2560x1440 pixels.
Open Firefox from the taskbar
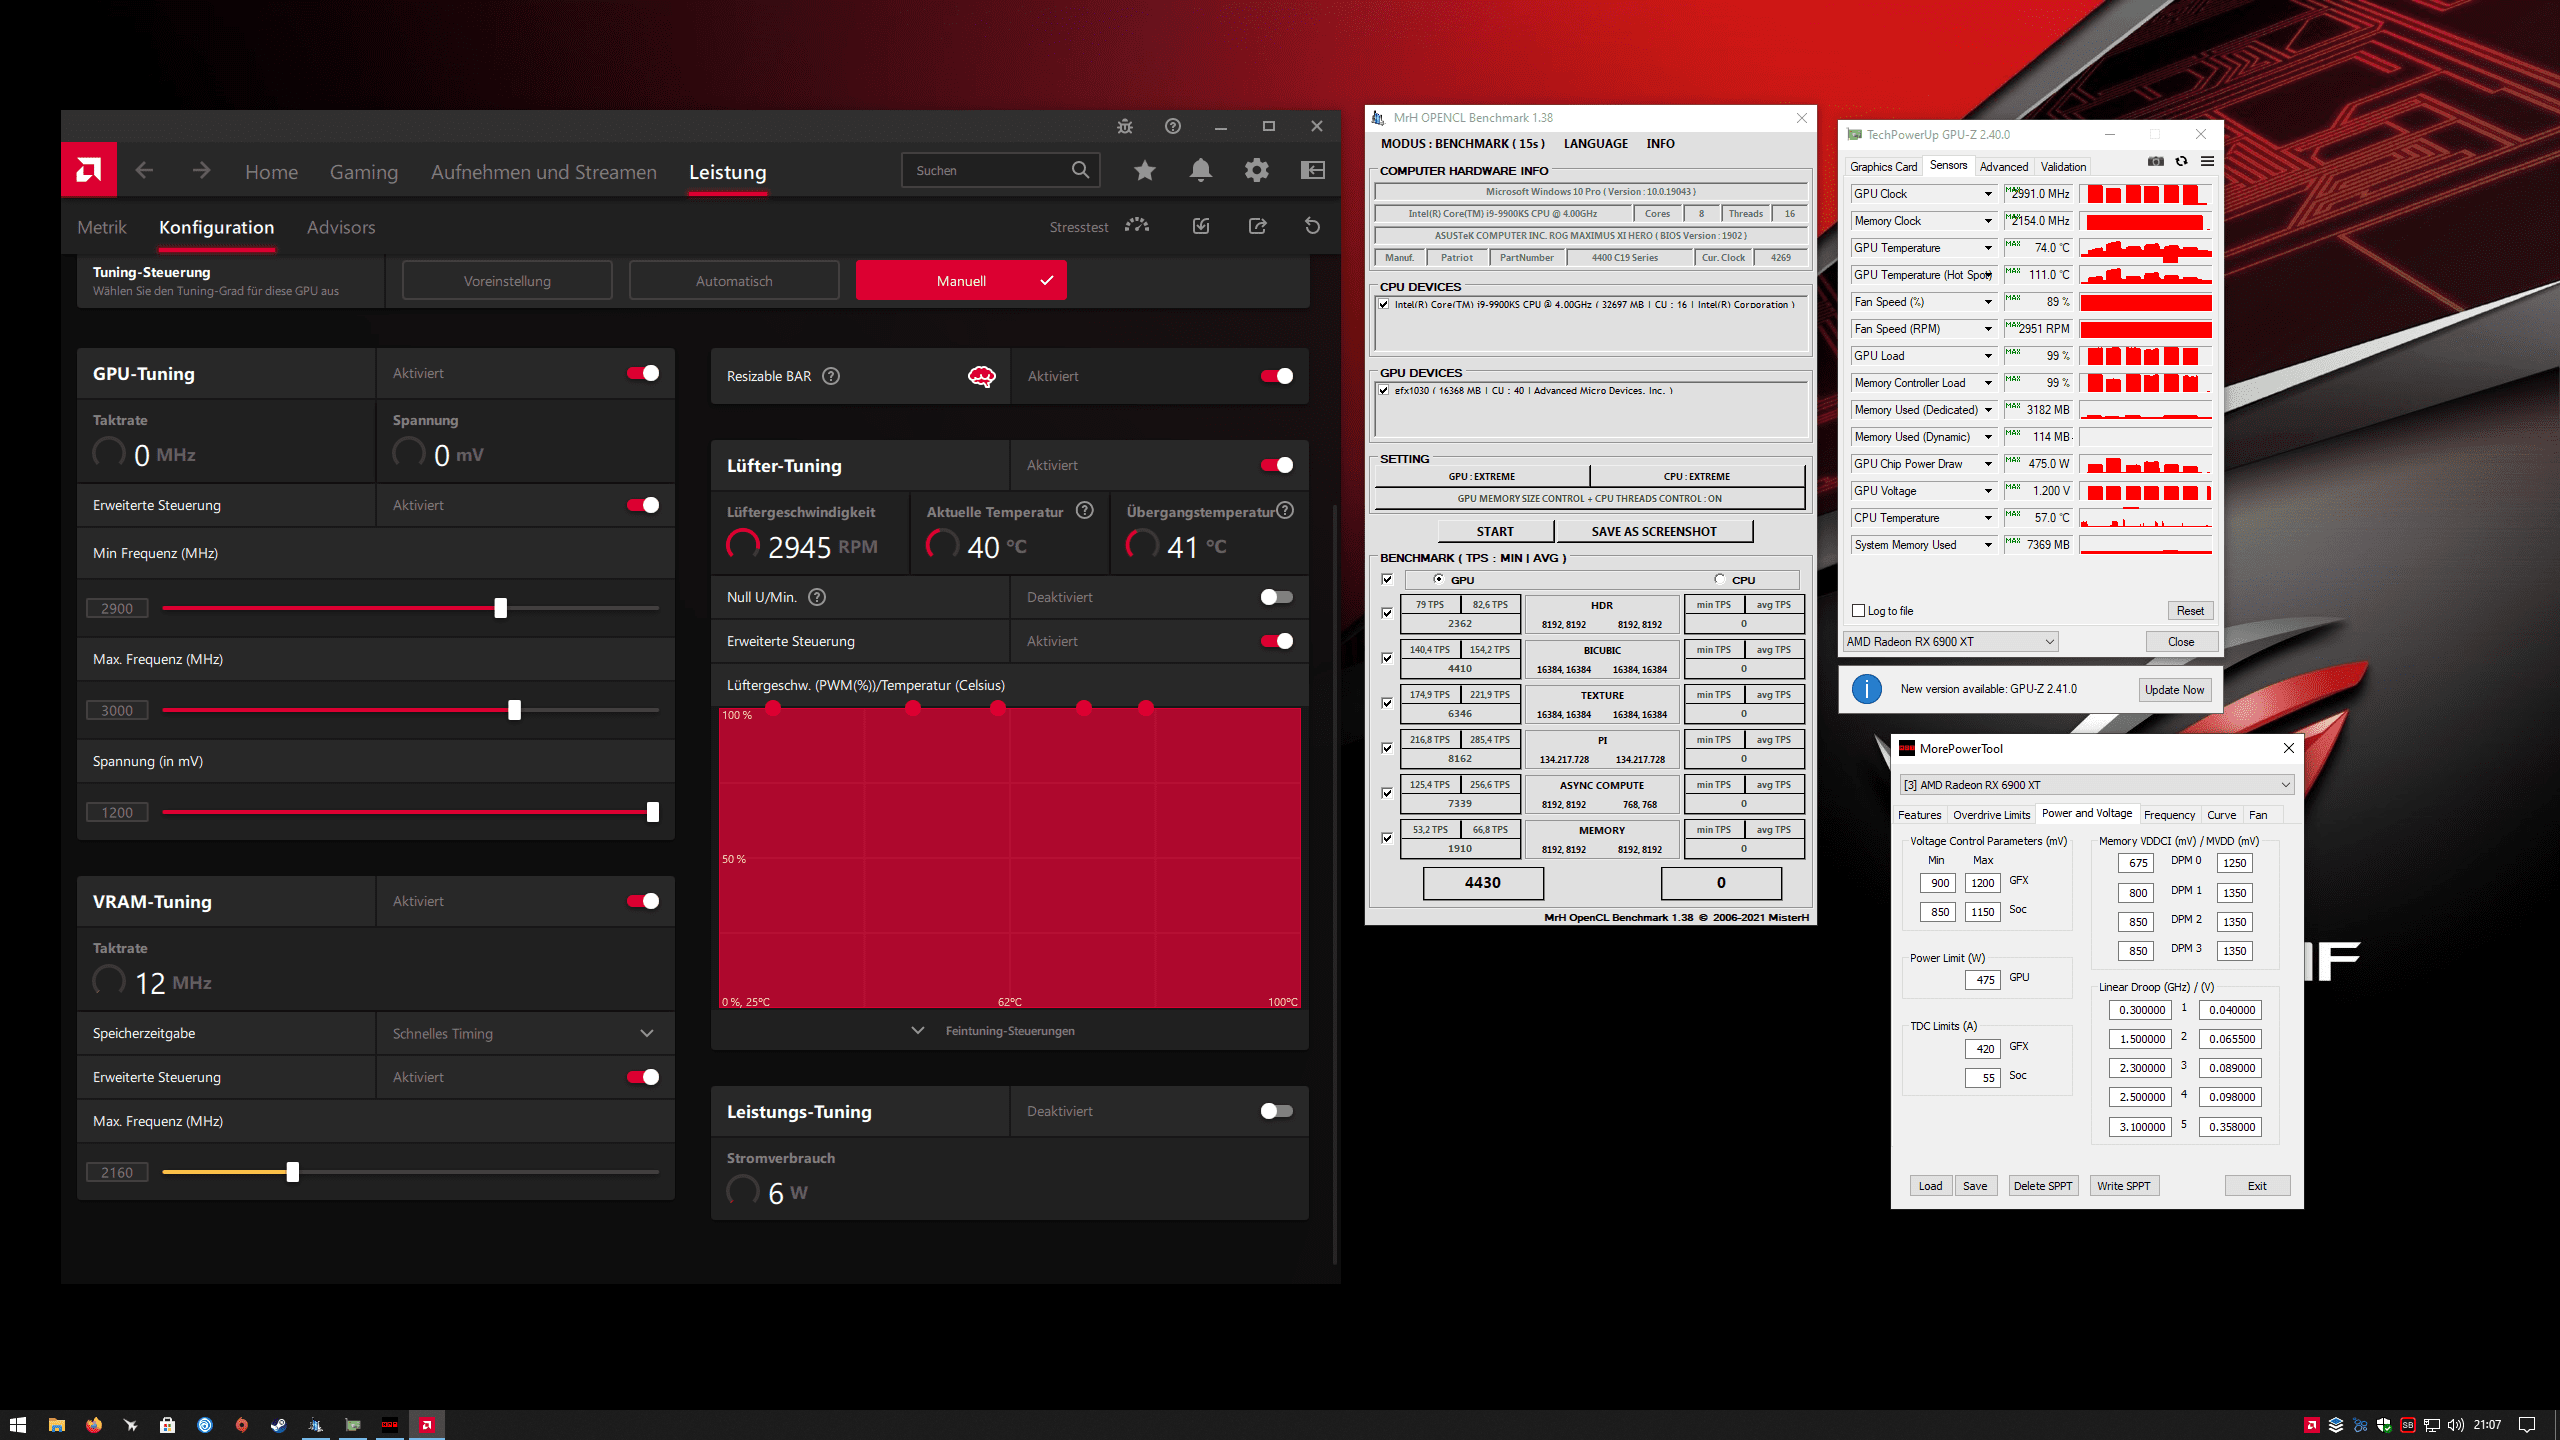click(x=94, y=1425)
